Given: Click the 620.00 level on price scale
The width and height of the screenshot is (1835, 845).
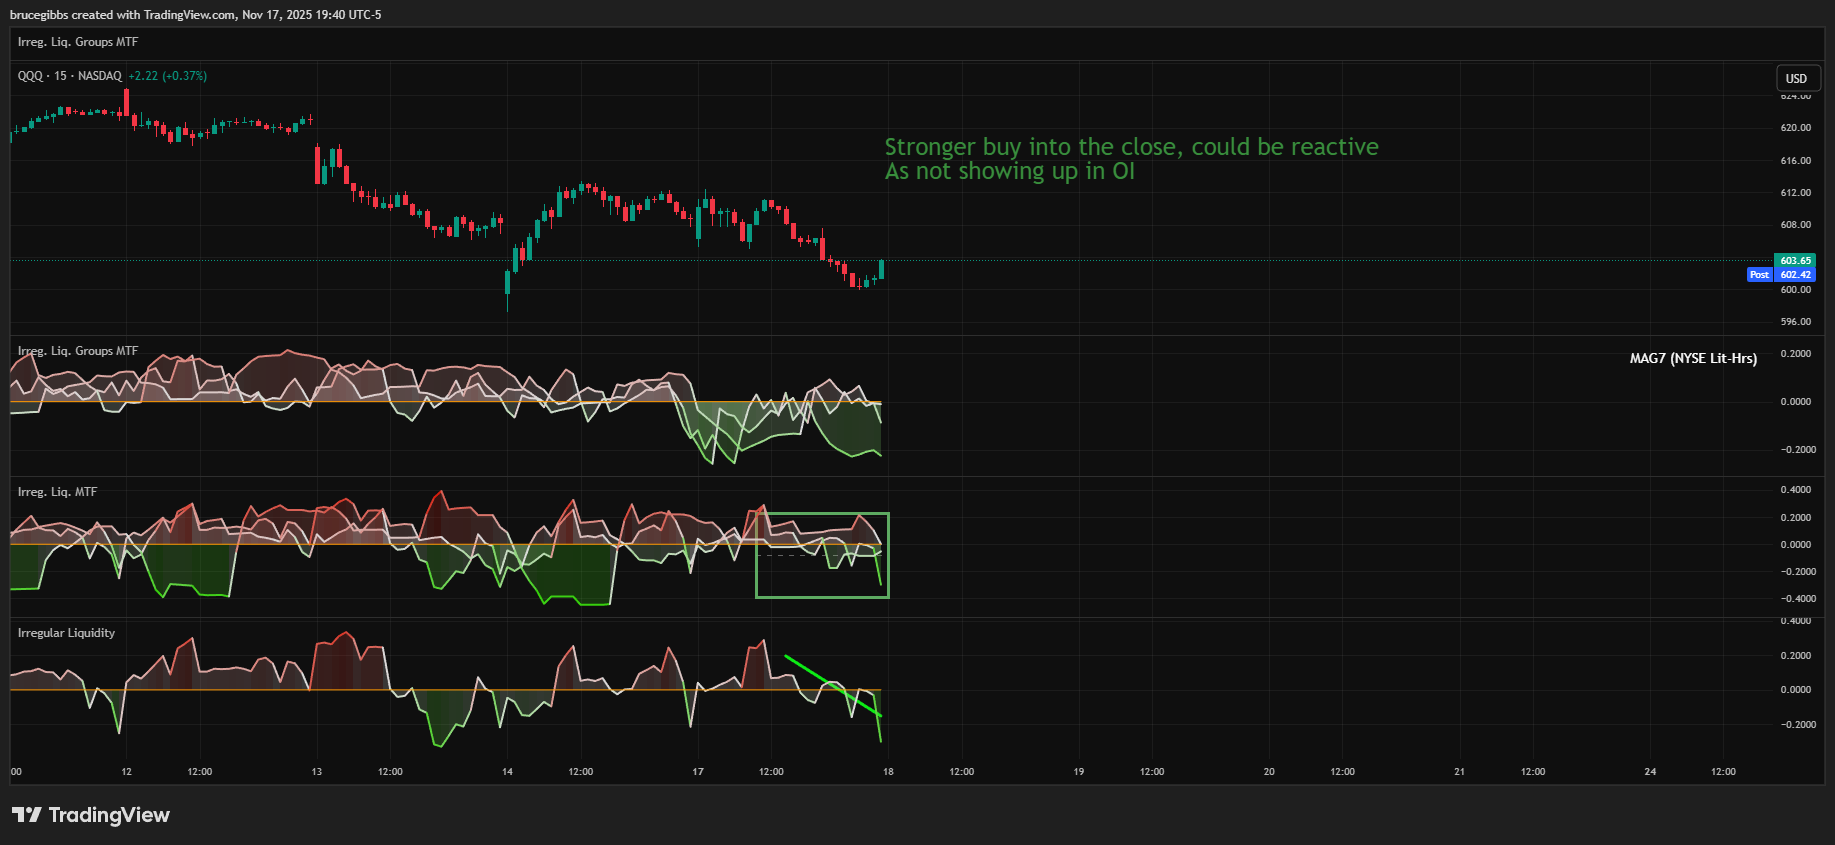Looking at the screenshot, I should 1795,128.
